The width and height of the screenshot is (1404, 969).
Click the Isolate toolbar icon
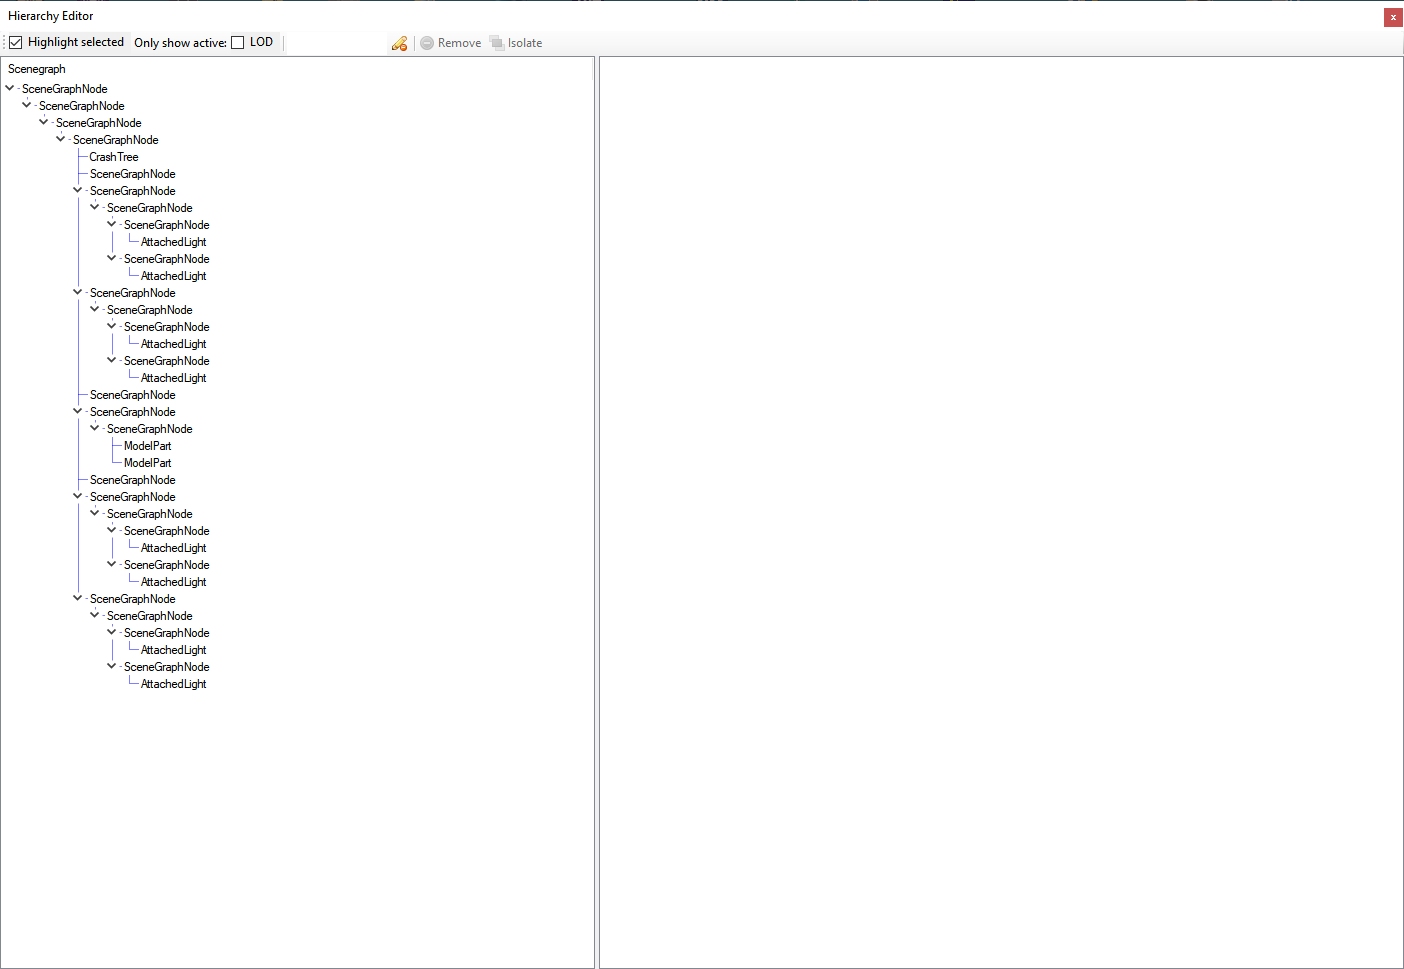pyautogui.click(x=497, y=43)
